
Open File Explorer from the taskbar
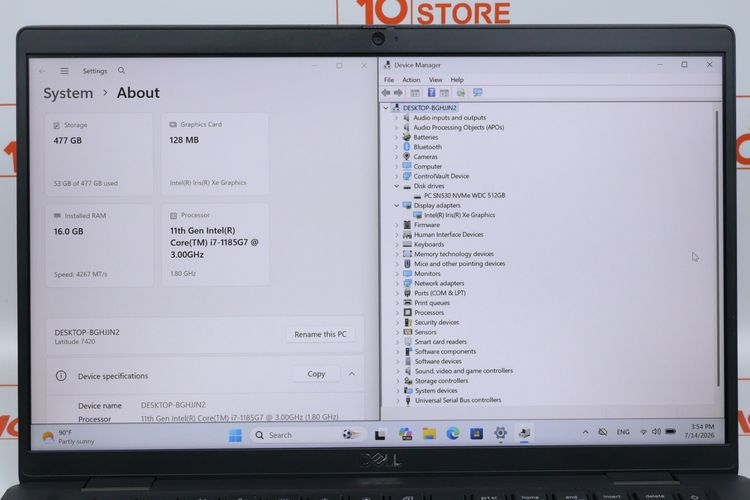point(429,434)
